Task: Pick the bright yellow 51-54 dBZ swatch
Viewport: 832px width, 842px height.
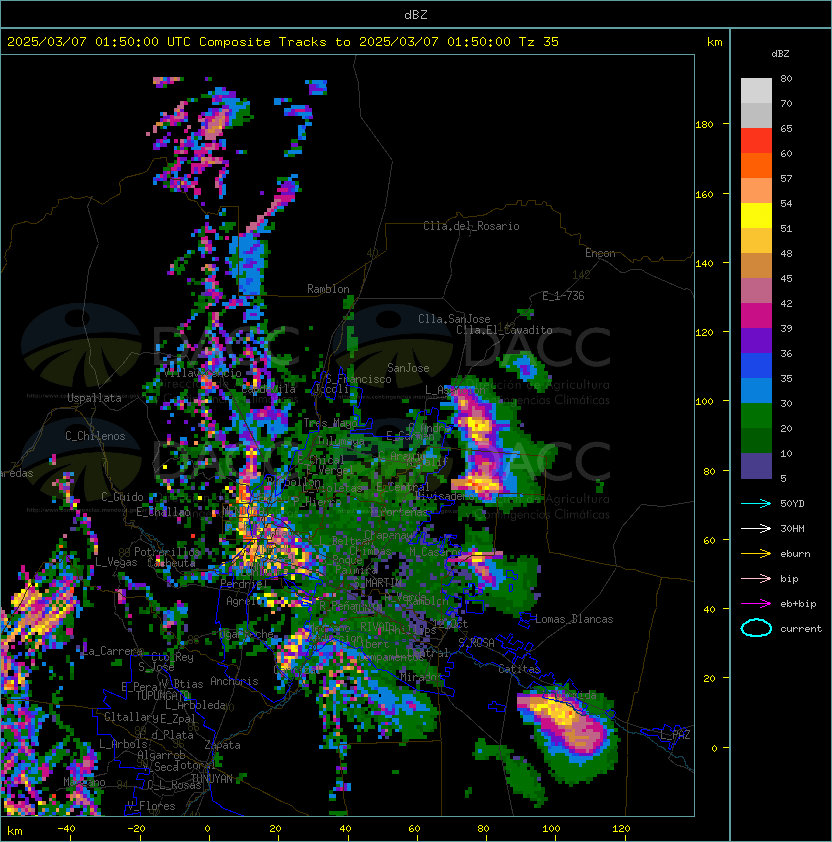Action: 756,215
